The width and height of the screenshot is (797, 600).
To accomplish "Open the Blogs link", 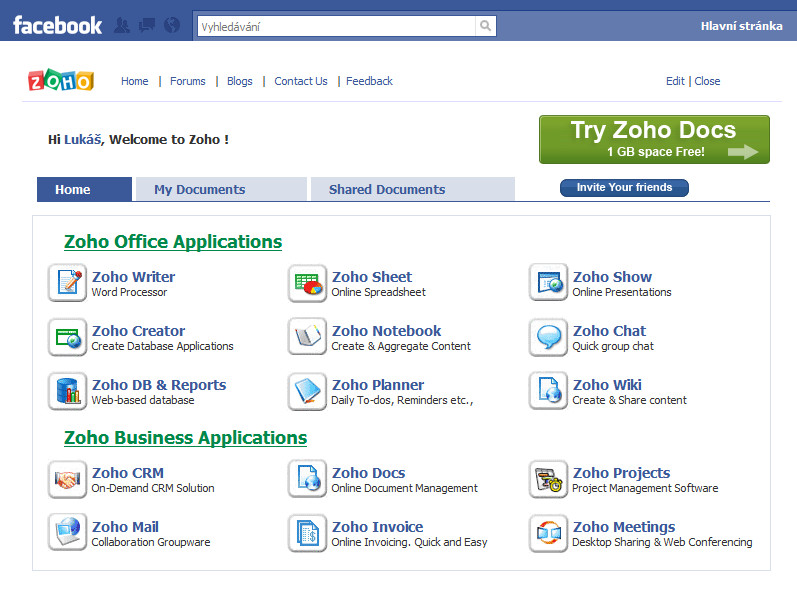I will click(239, 81).
